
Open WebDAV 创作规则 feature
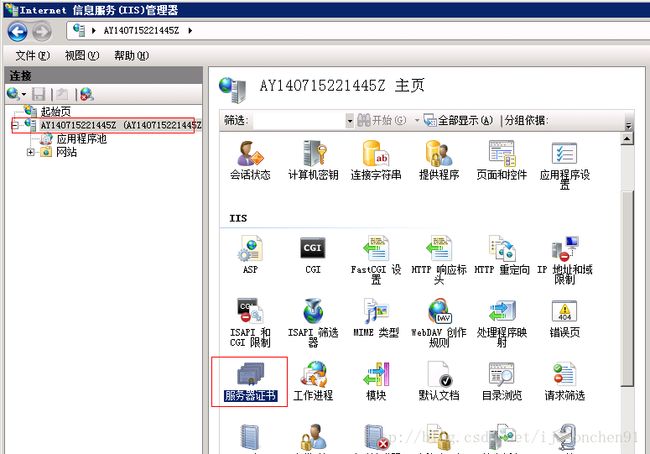tap(439, 323)
